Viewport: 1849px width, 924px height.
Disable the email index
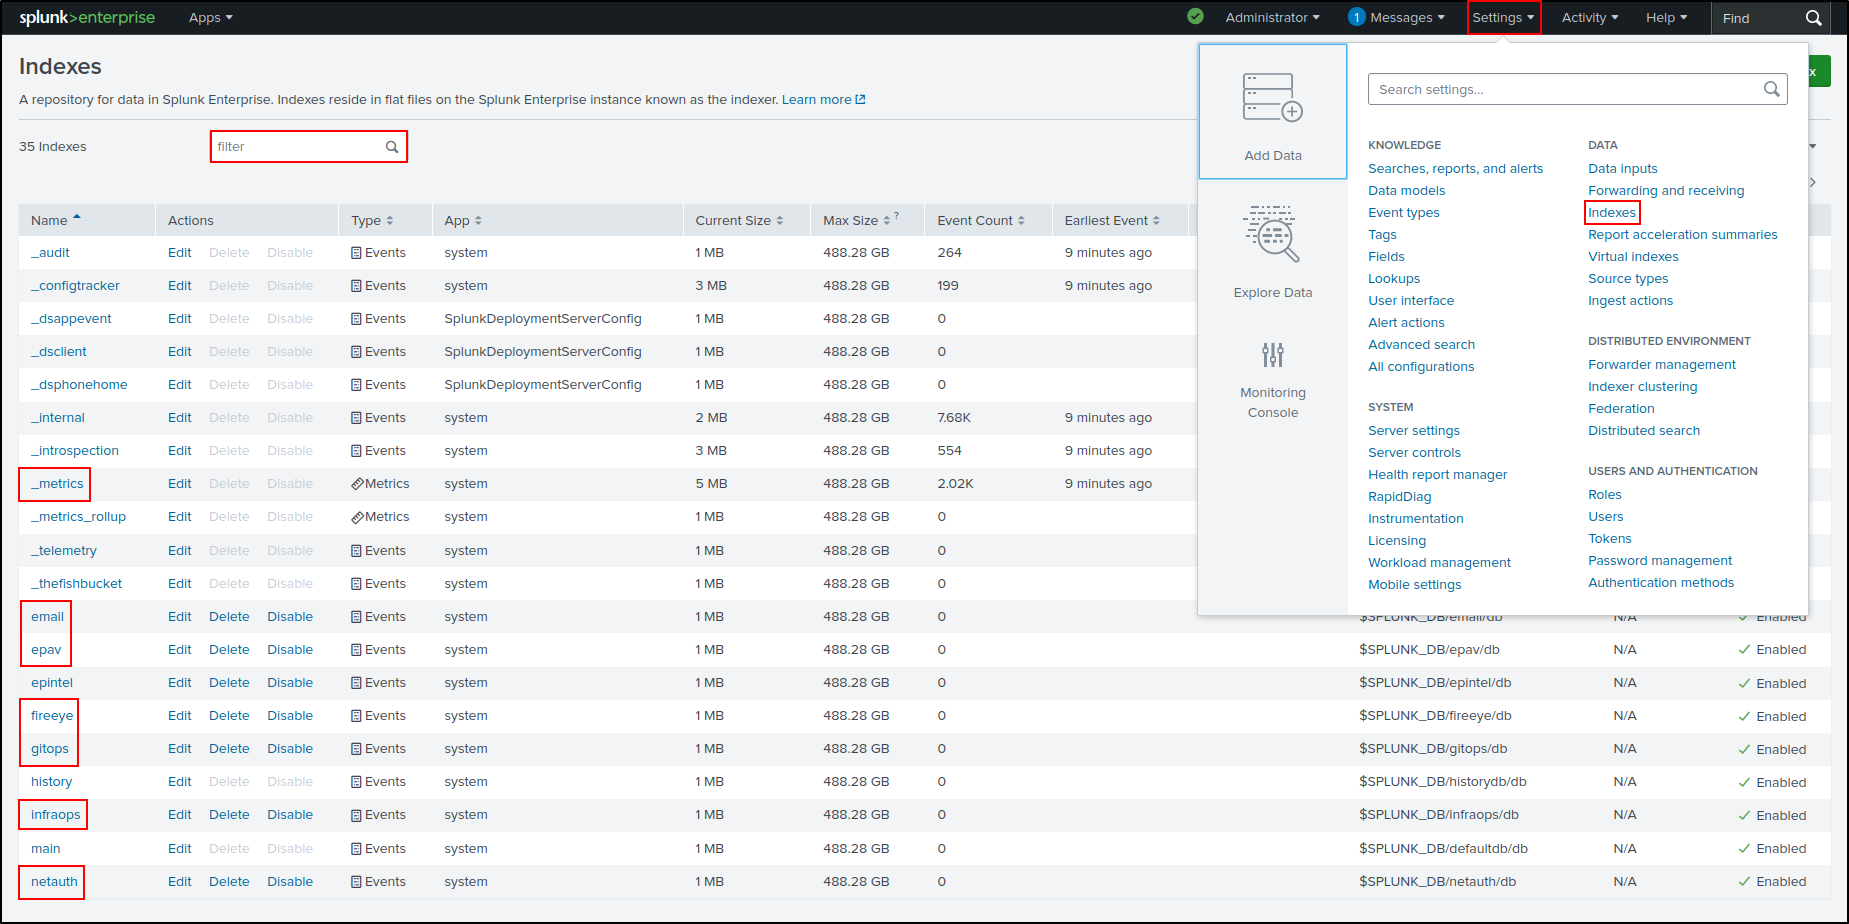coord(289,616)
